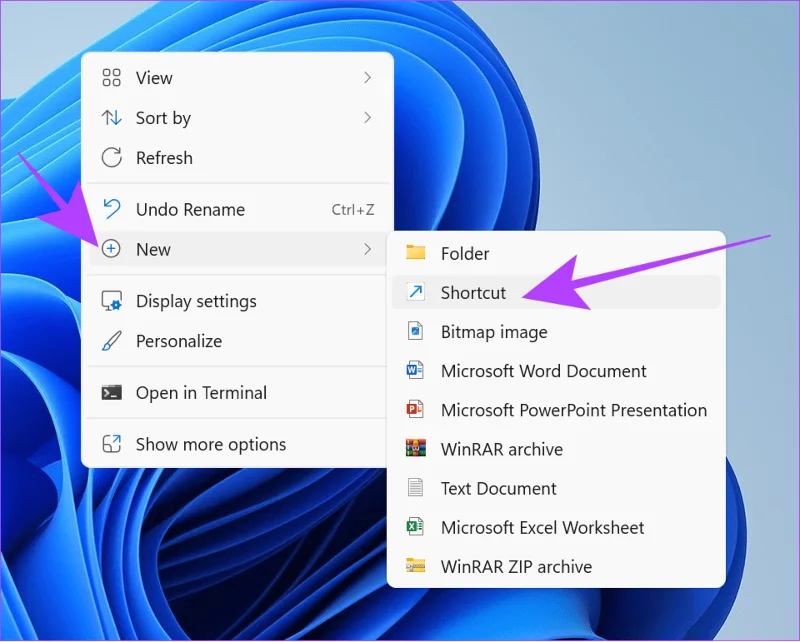Click the Bitmap image file icon
This screenshot has width=800, height=642.
pos(415,331)
